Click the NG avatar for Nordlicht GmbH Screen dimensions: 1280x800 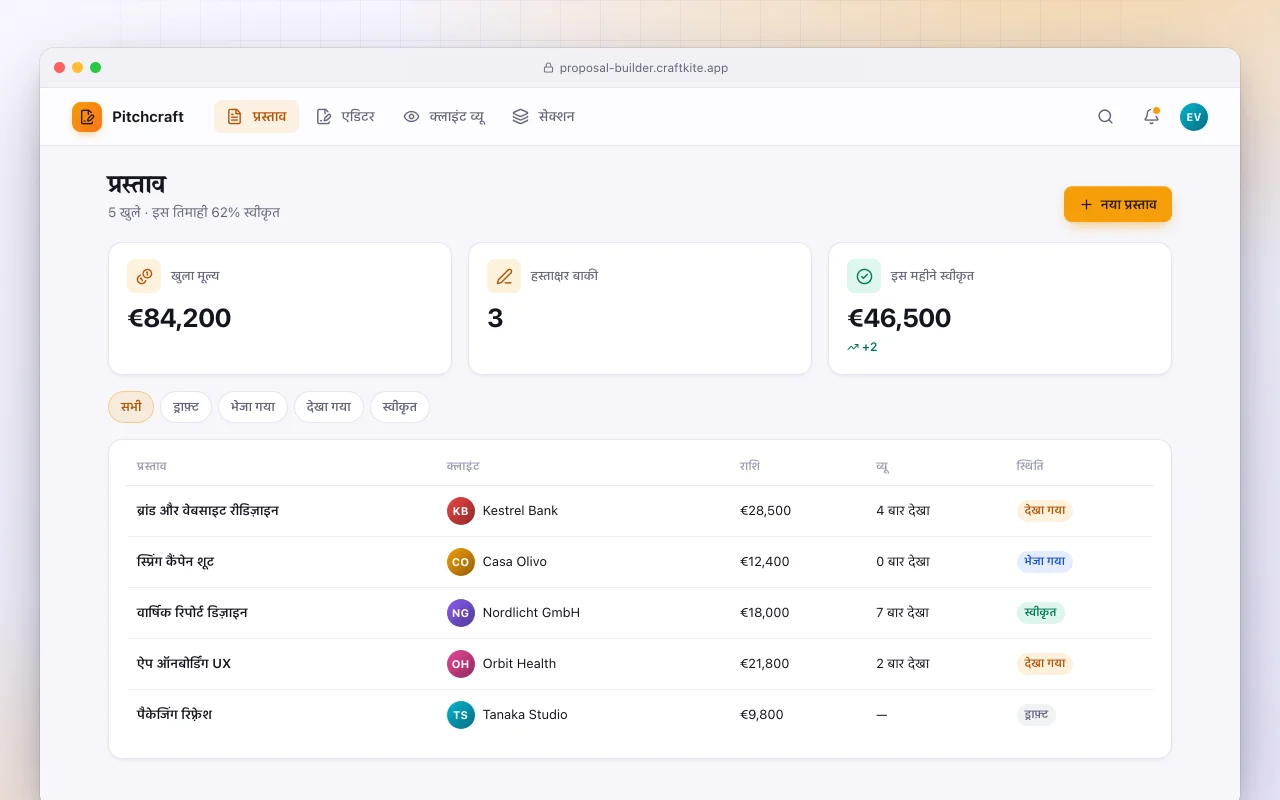[x=461, y=613]
